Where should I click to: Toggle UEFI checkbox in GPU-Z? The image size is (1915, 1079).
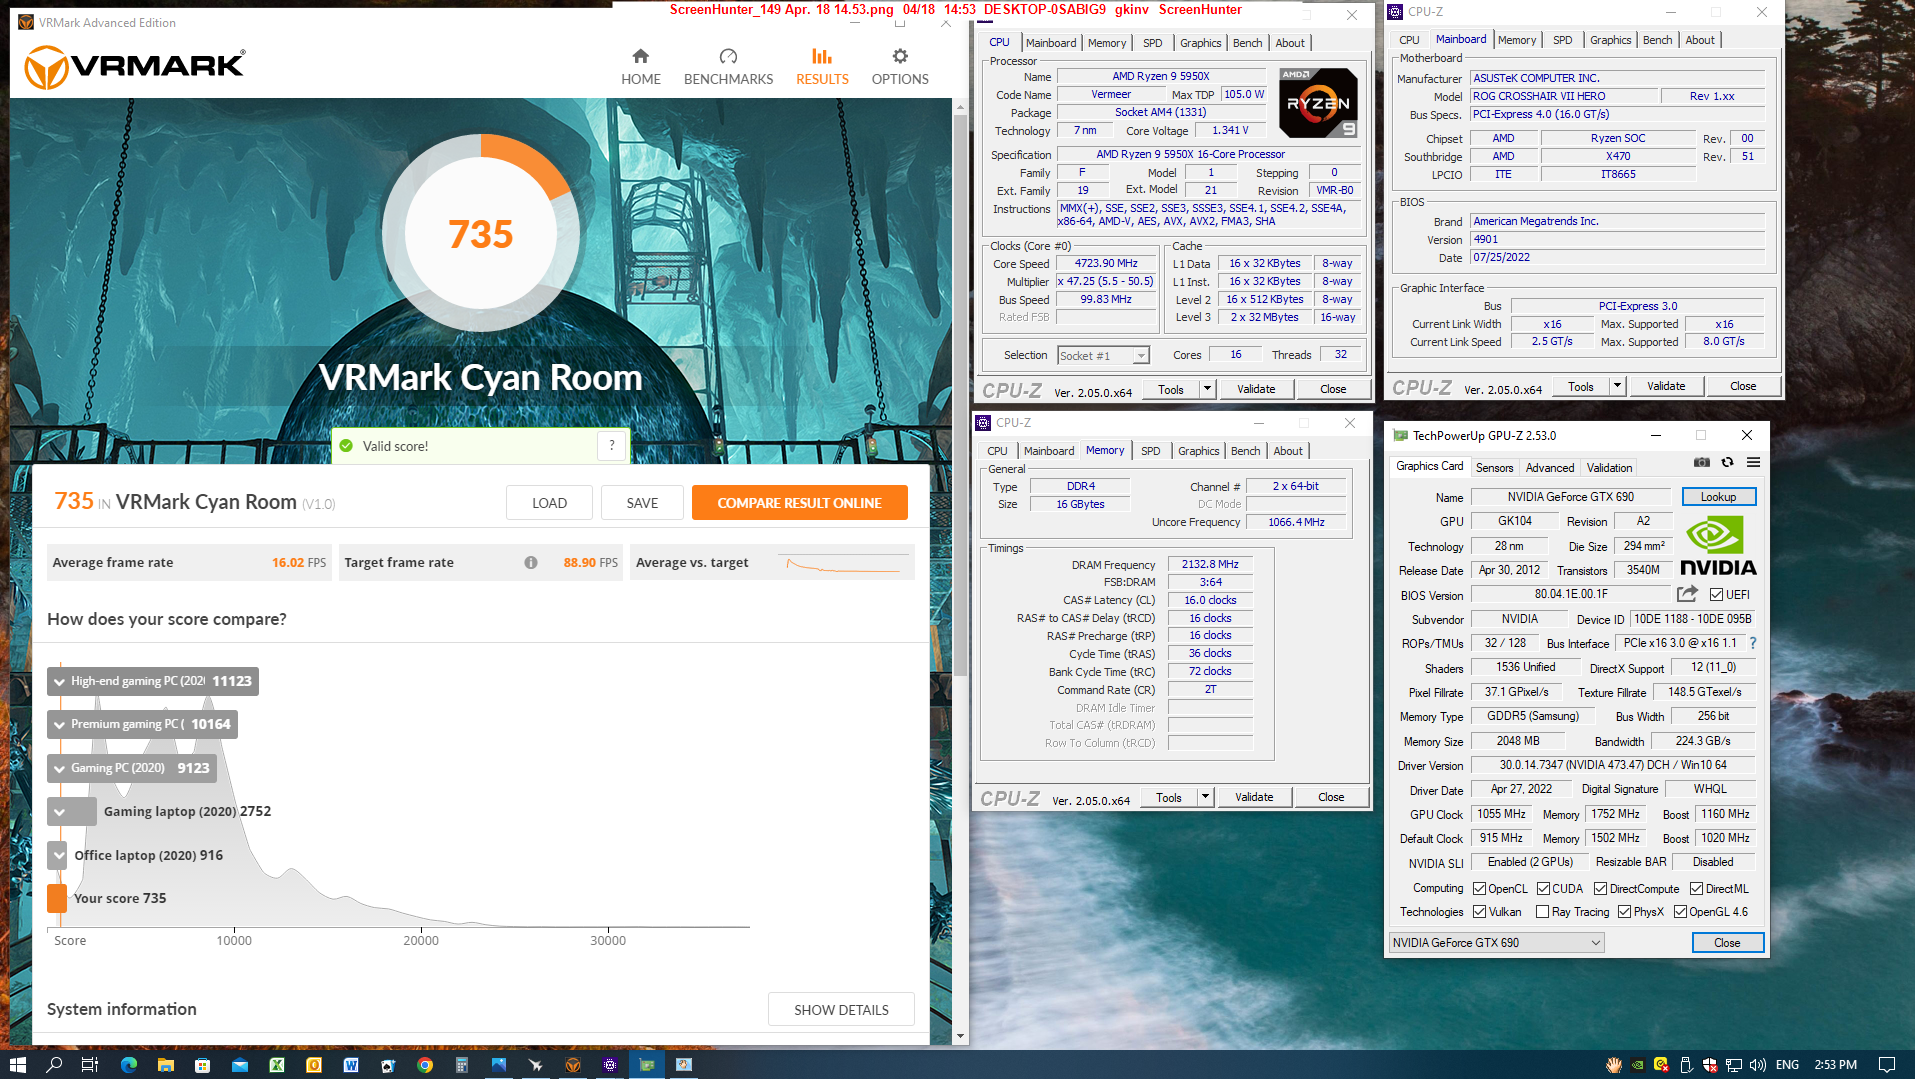pyautogui.click(x=1716, y=594)
